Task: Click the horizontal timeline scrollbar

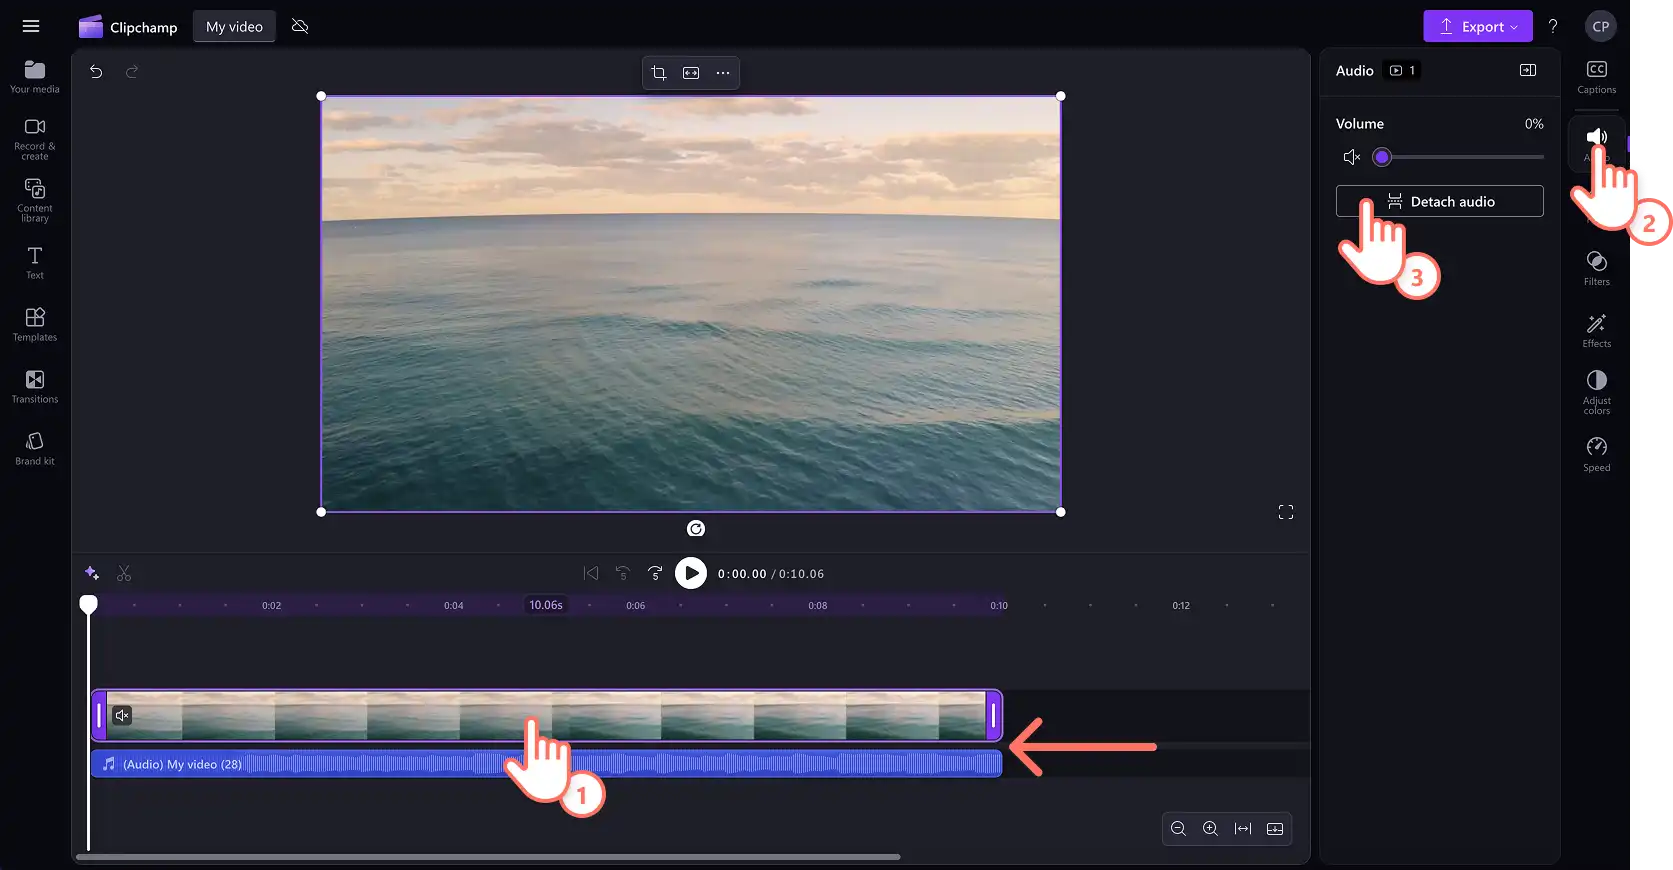Action: click(x=488, y=857)
